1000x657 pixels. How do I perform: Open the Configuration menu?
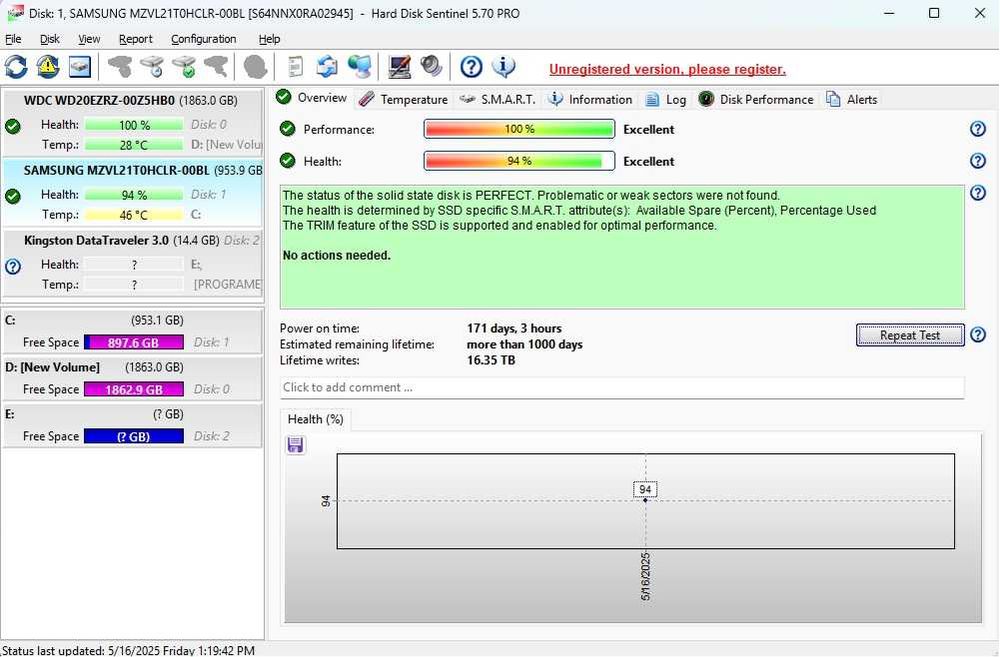point(203,39)
